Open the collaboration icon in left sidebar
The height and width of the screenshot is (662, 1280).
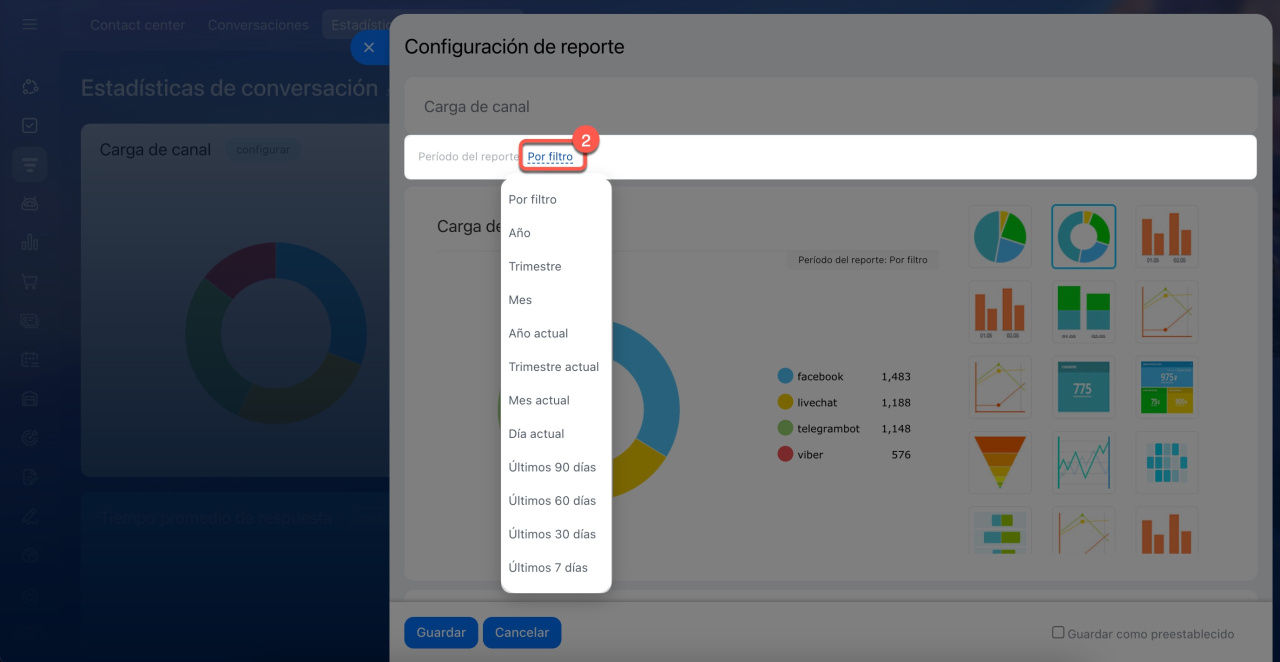click(x=30, y=87)
